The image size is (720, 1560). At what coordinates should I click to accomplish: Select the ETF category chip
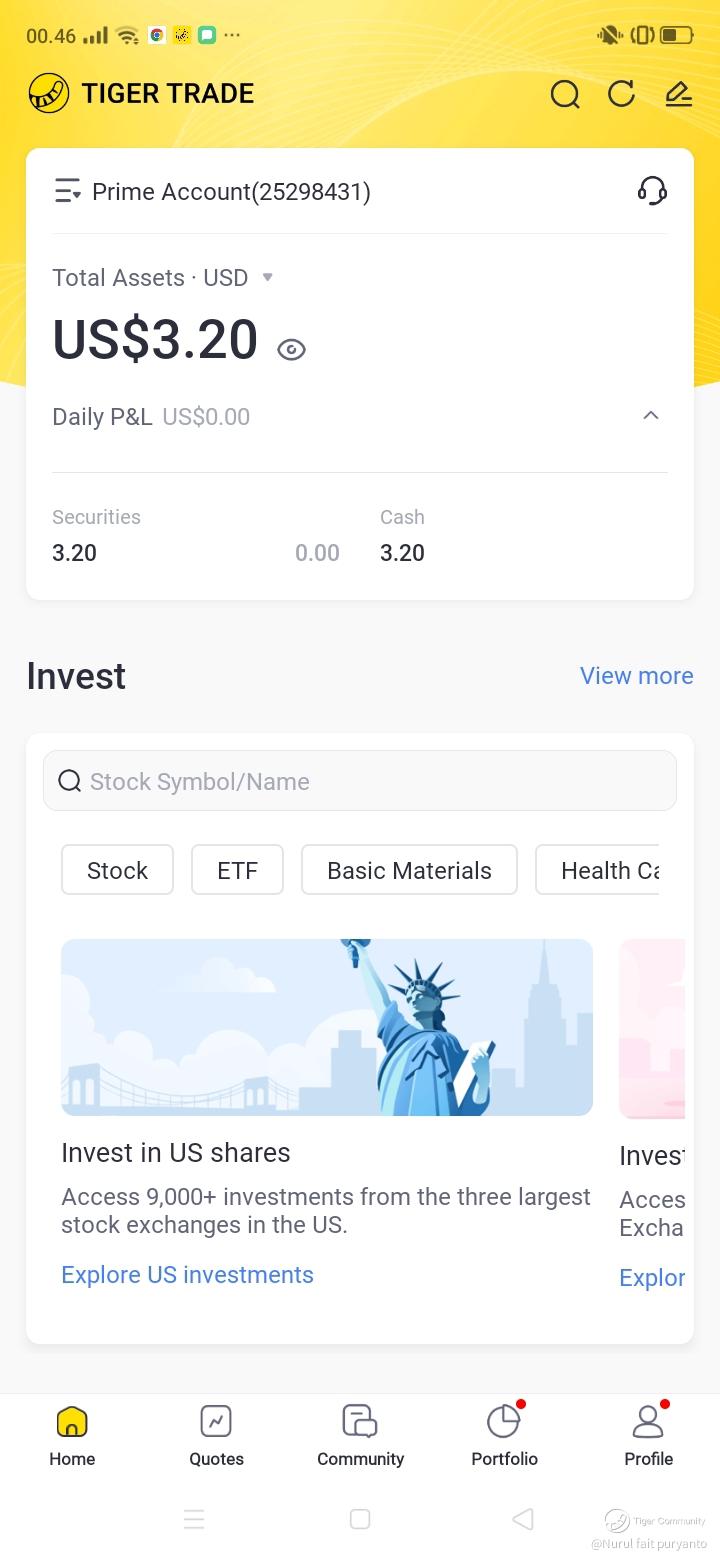click(x=237, y=870)
